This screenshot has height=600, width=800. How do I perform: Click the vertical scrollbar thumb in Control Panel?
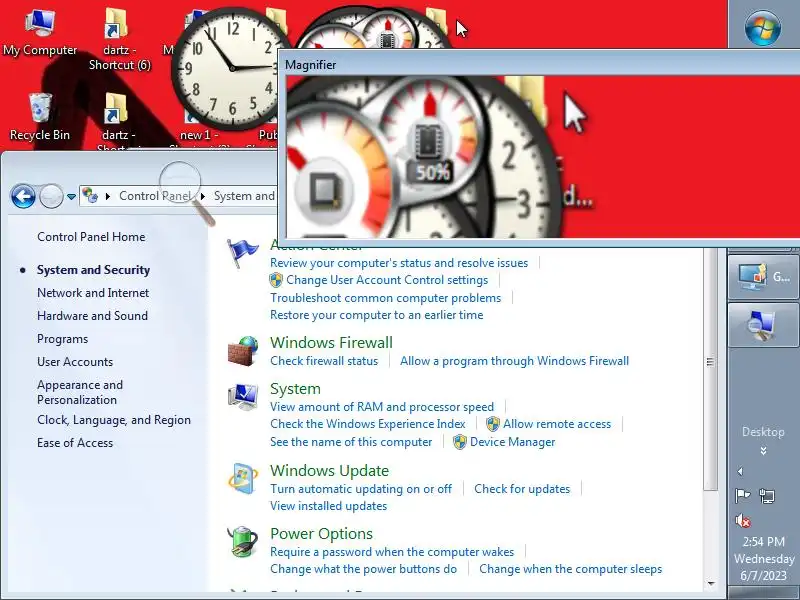(710, 362)
